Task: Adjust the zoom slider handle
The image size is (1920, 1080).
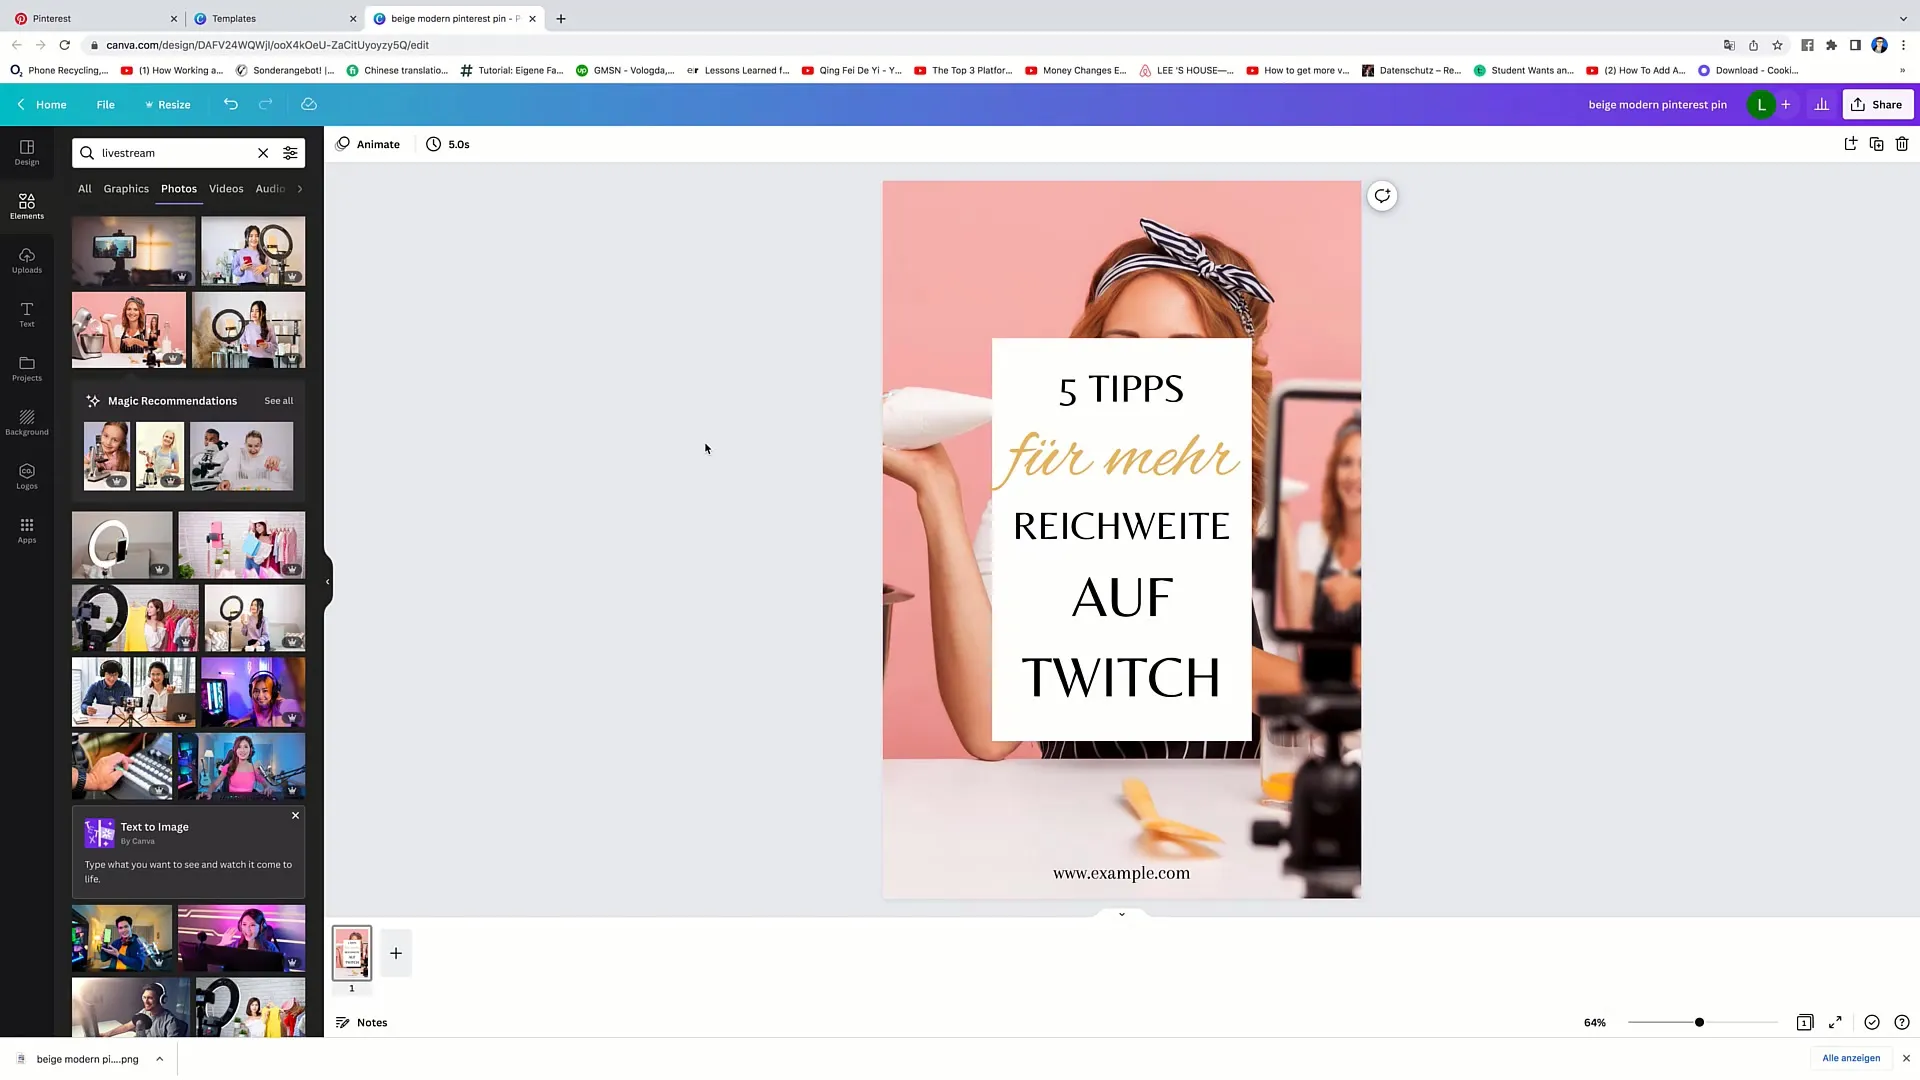Action: click(1699, 1022)
